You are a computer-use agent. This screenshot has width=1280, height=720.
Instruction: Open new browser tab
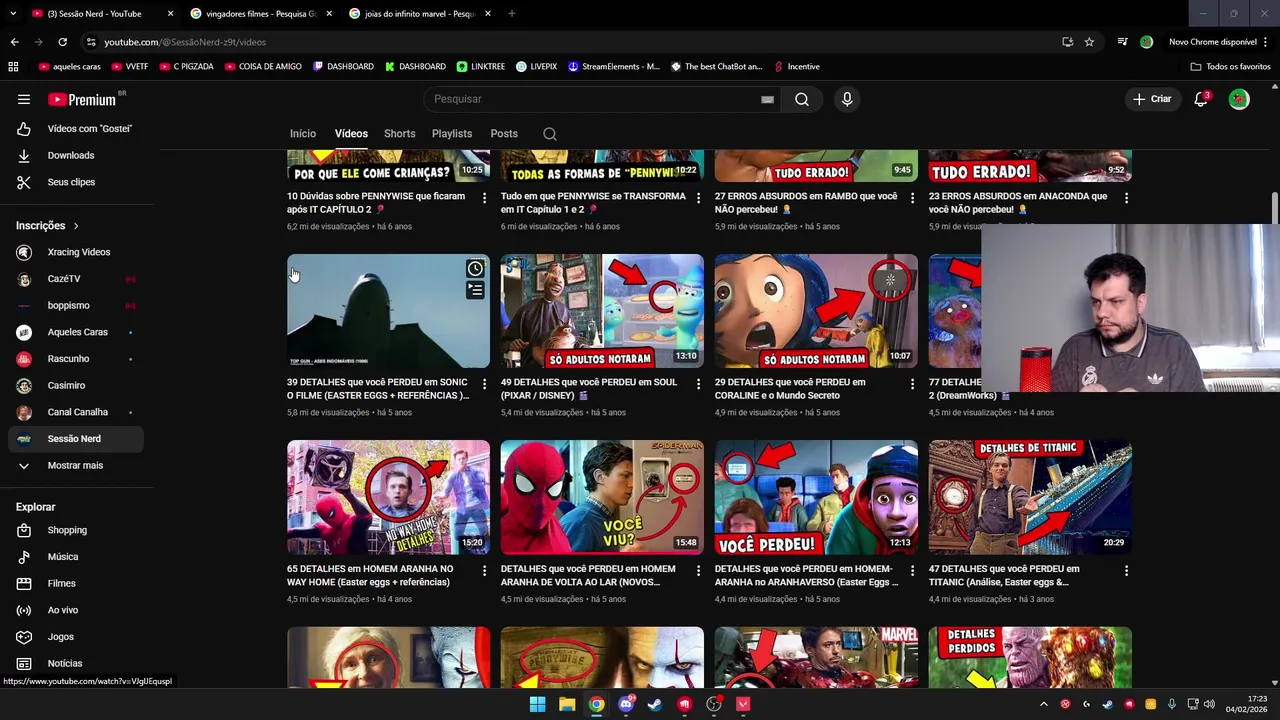511,14
